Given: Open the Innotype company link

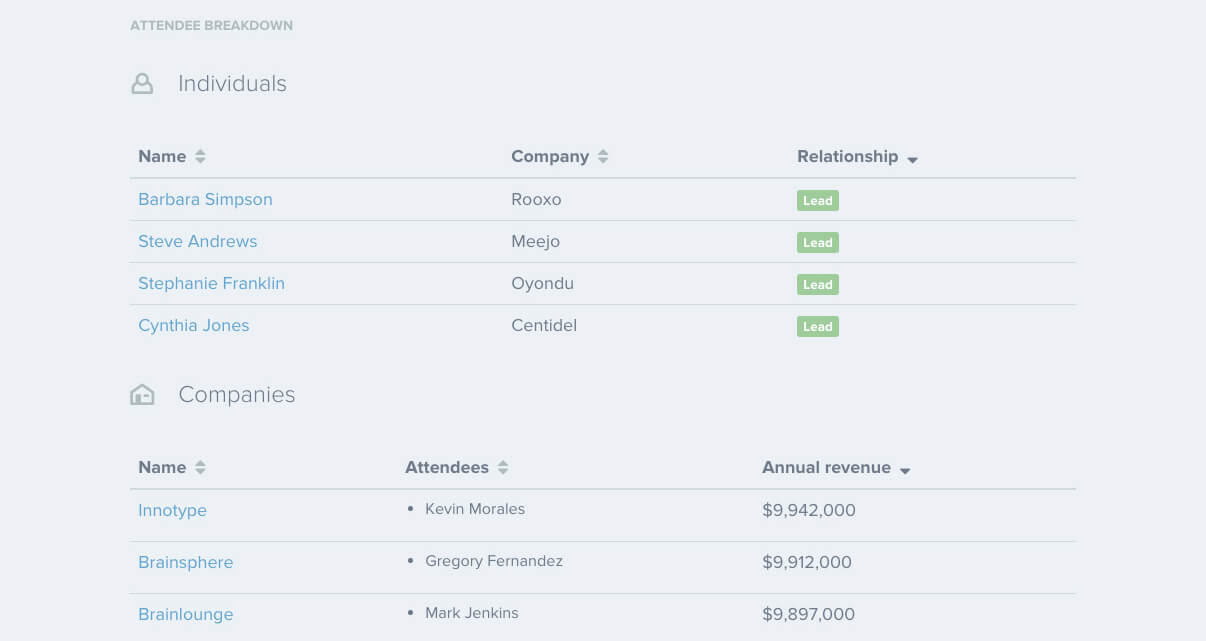Looking at the screenshot, I should tap(172, 510).
